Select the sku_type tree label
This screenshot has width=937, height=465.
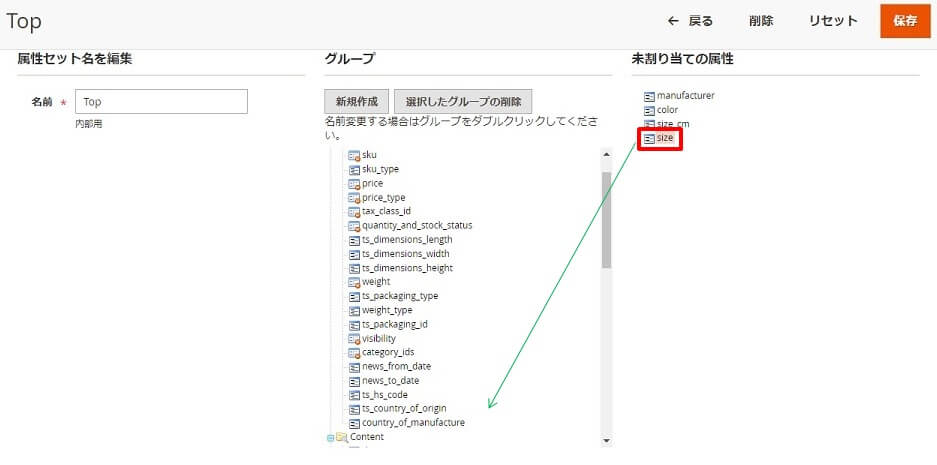[x=380, y=170]
